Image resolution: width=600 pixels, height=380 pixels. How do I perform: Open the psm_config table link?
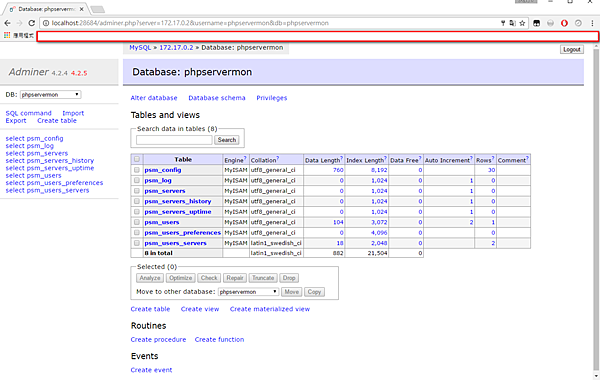click(x=163, y=170)
